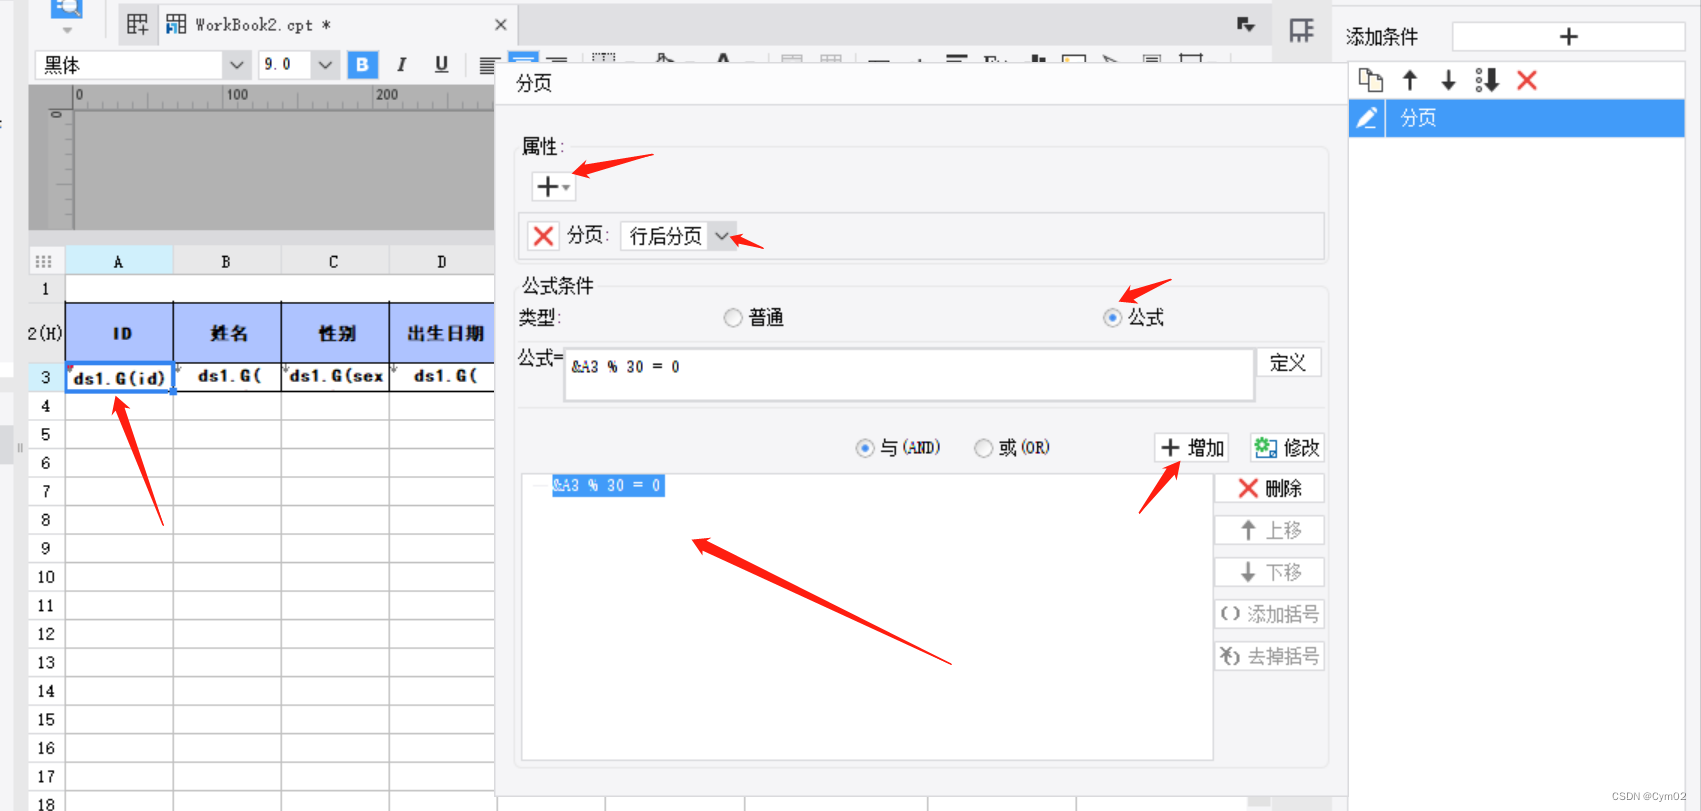Click the 去掉括号 remove brackets button
1701x811 pixels.
click(1269, 656)
